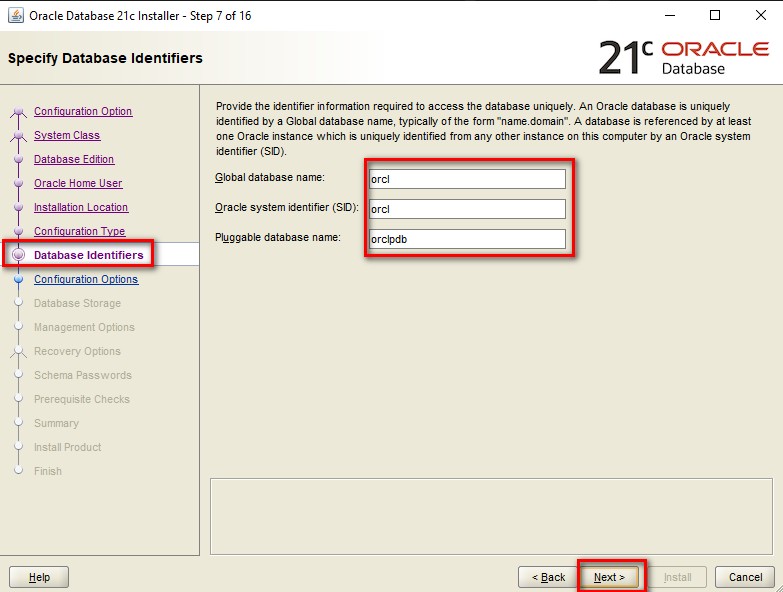The image size is (783, 592).
Task: Open the Configuration Options step link
Action: (86, 279)
